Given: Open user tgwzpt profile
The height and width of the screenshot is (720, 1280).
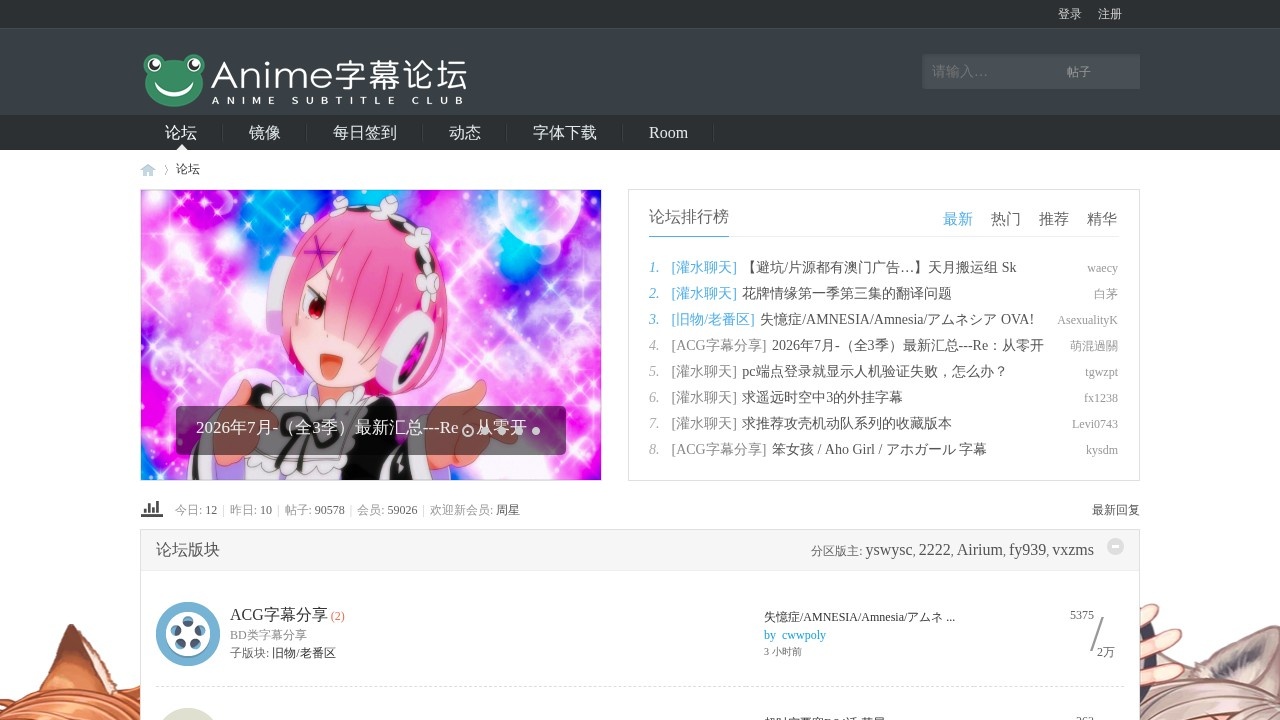Looking at the screenshot, I should [1101, 372].
